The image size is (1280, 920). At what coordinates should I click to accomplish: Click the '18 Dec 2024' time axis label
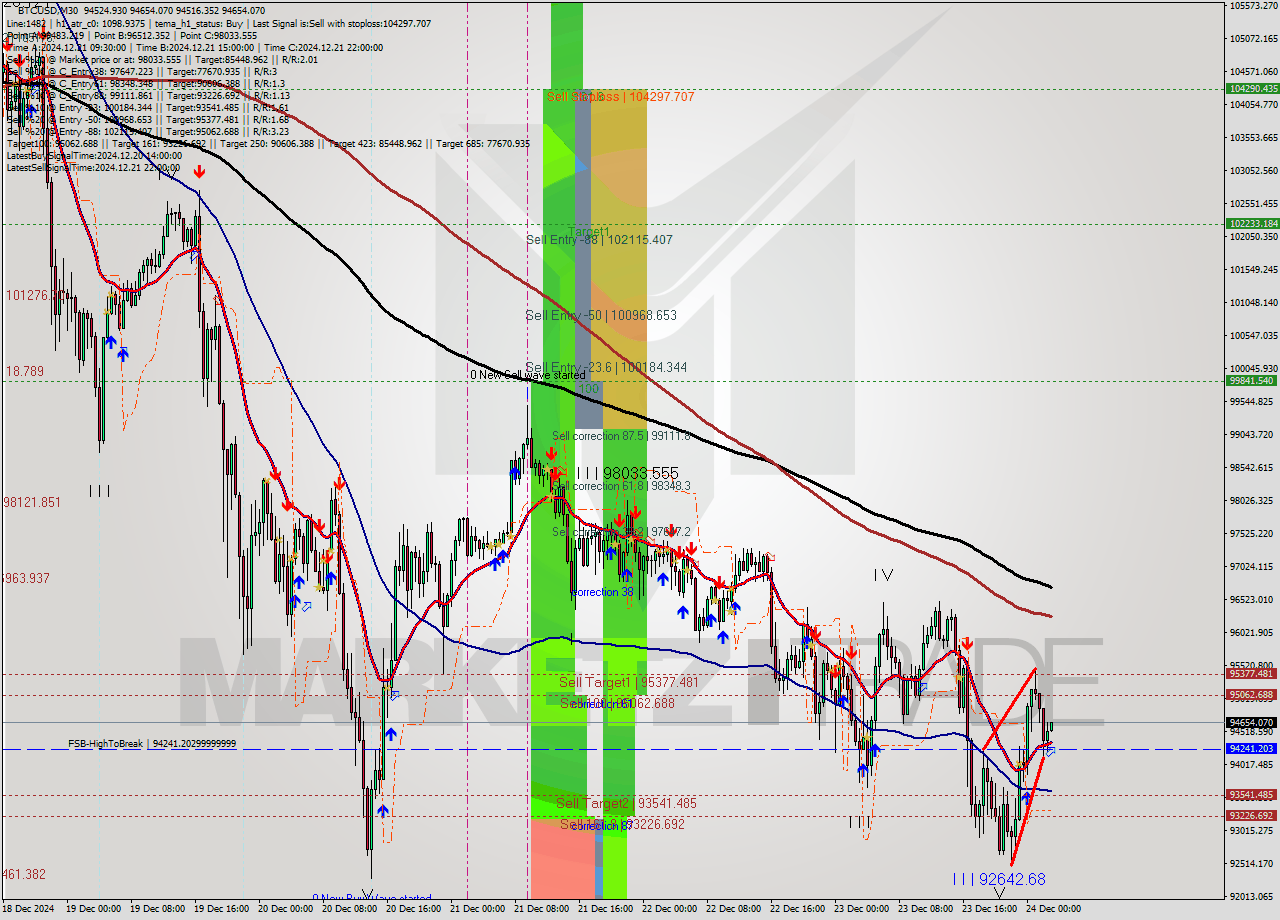30,909
